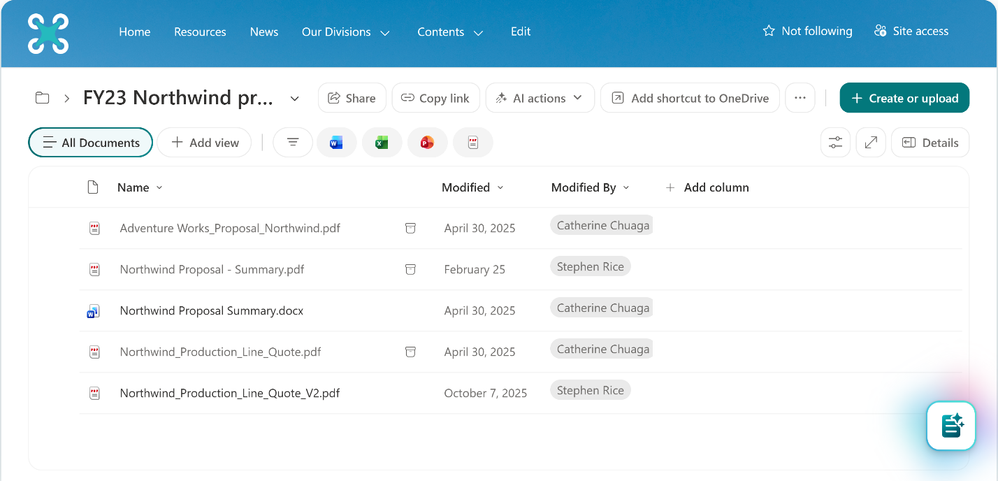Open Northwind_Production_Line_Quote_V2.pdf
Image resolution: width=998 pixels, height=481 pixels.
[x=230, y=393]
